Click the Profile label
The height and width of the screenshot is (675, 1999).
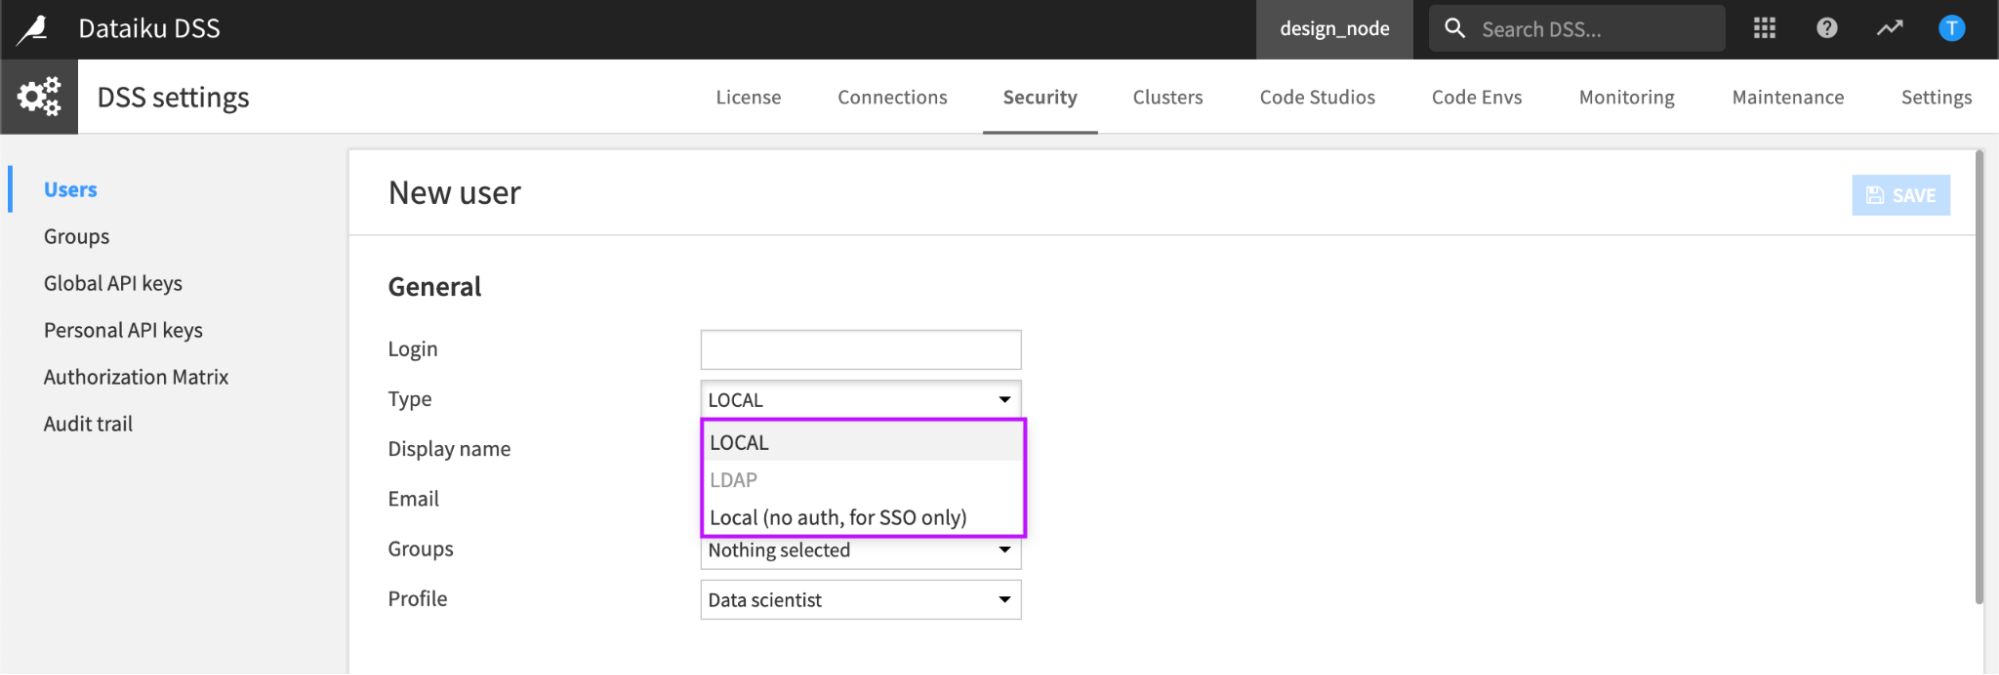tap(417, 599)
